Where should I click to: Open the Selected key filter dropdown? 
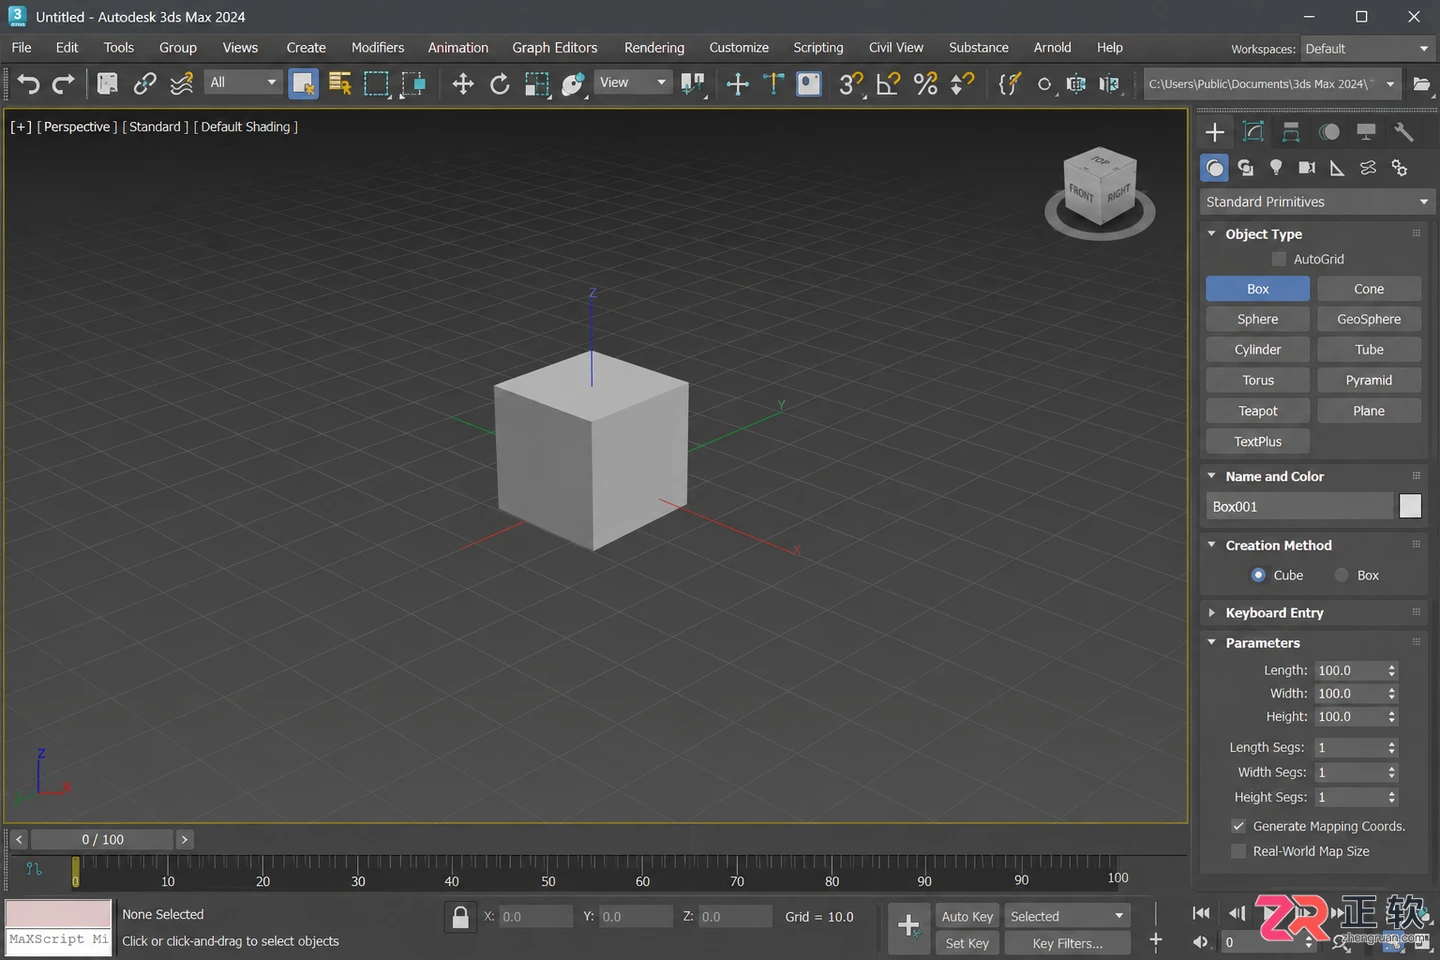pyautogui.click(x=1067, y=916)
